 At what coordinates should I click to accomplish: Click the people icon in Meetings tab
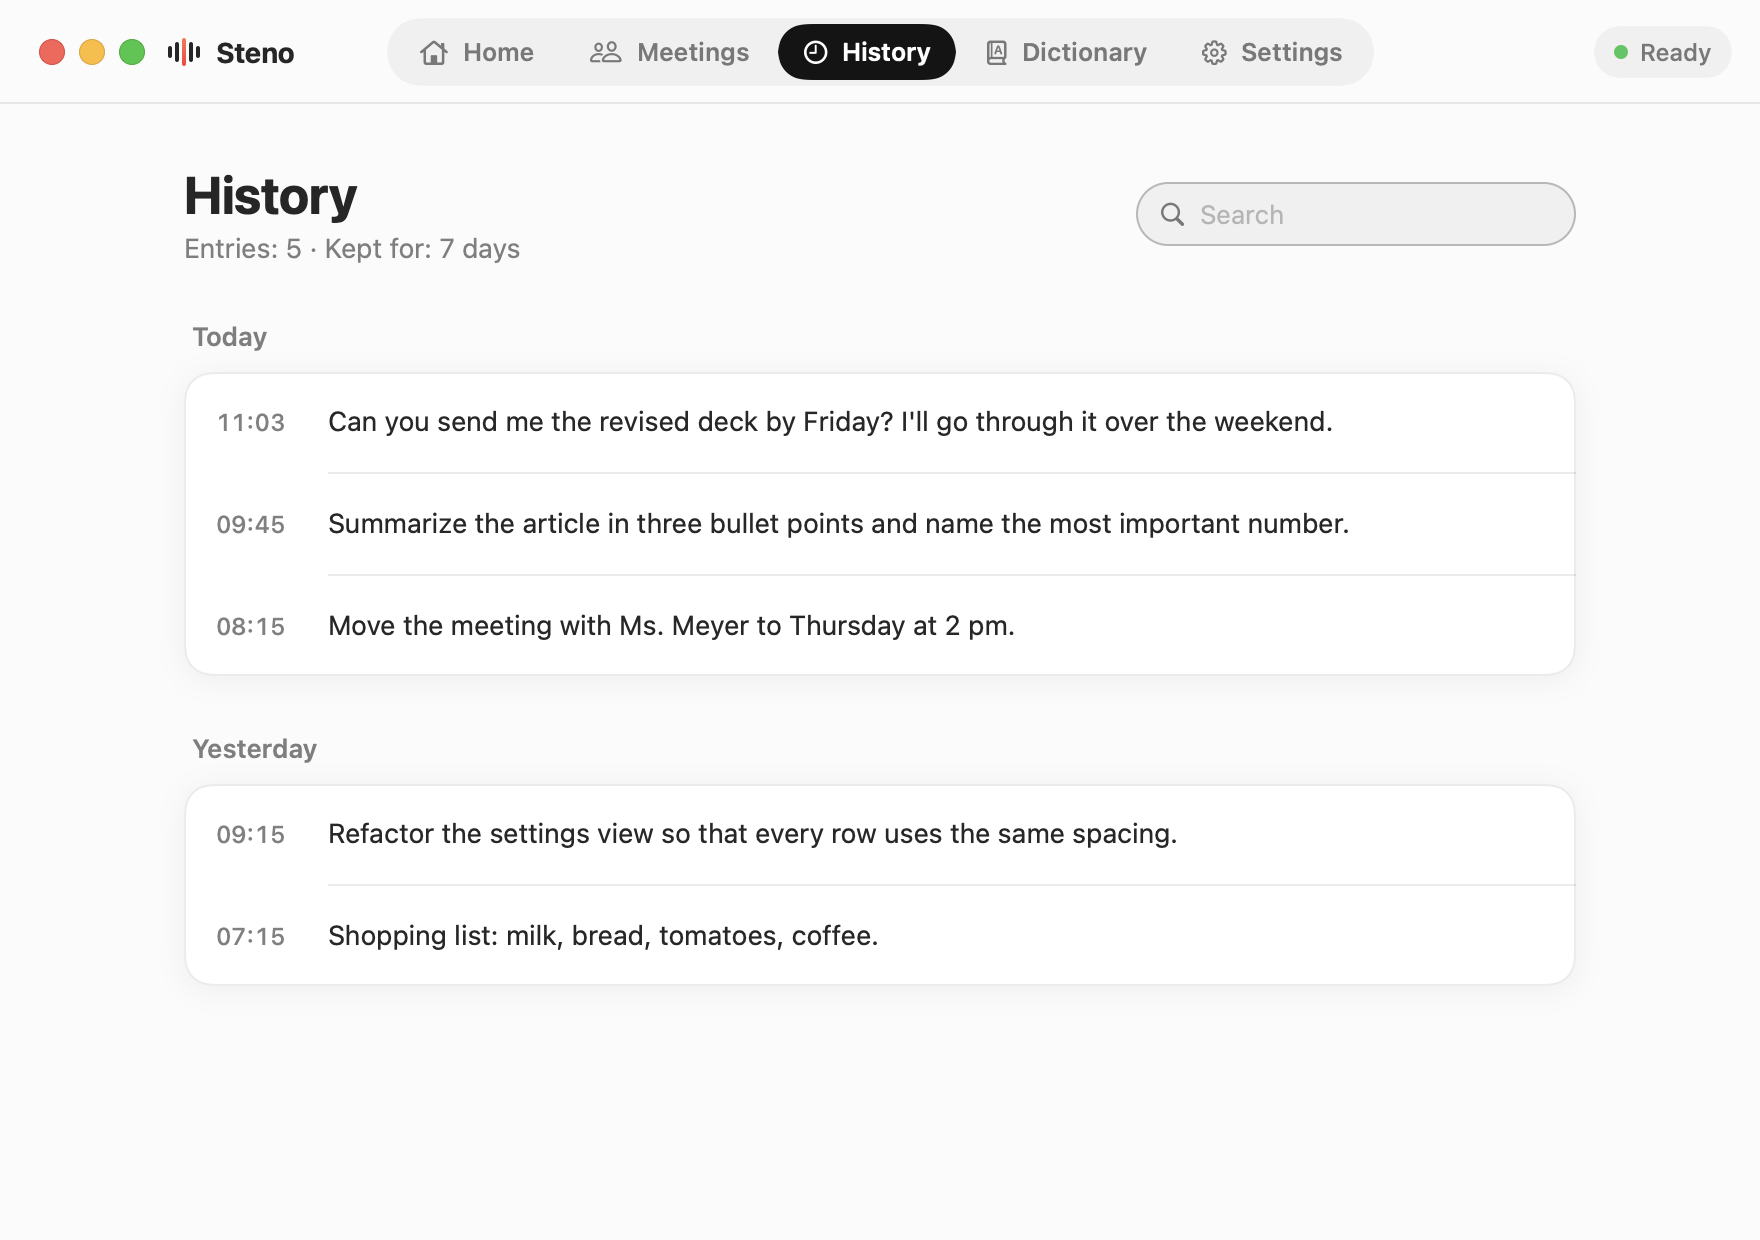pyautogui.click(x=605, y=52)
